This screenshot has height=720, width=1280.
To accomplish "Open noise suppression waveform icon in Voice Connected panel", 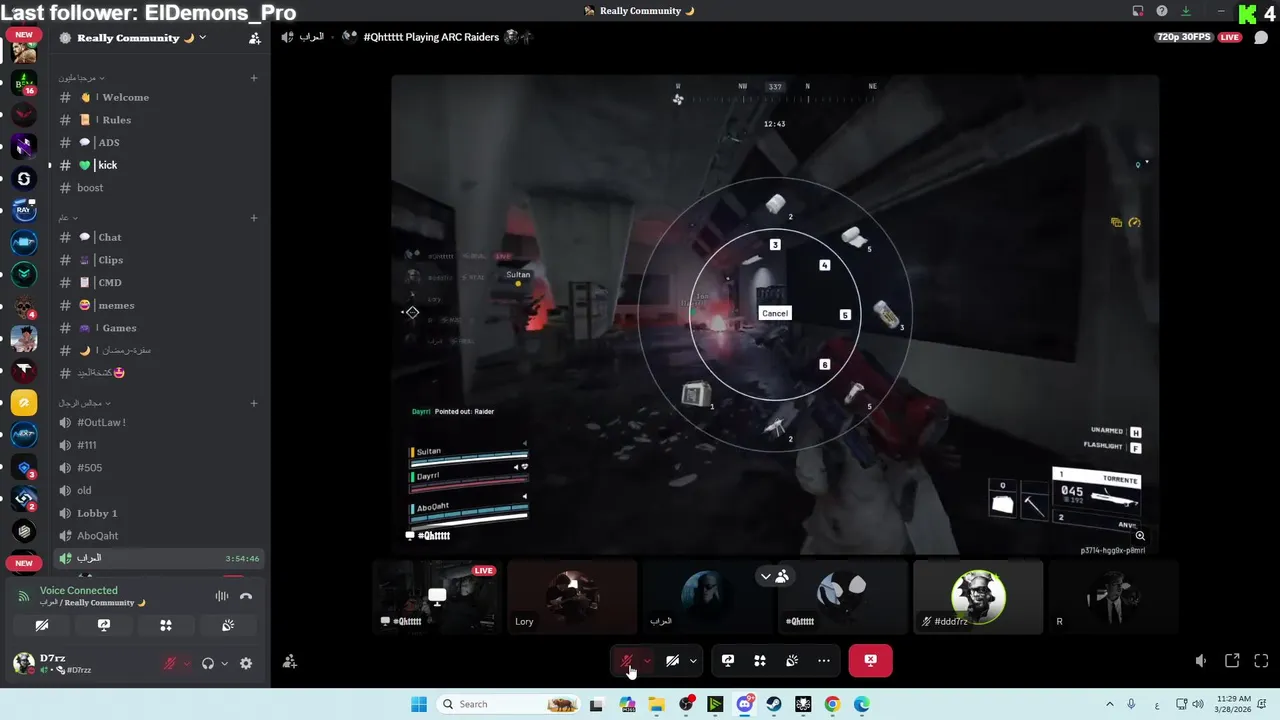I will click(221, 596).
